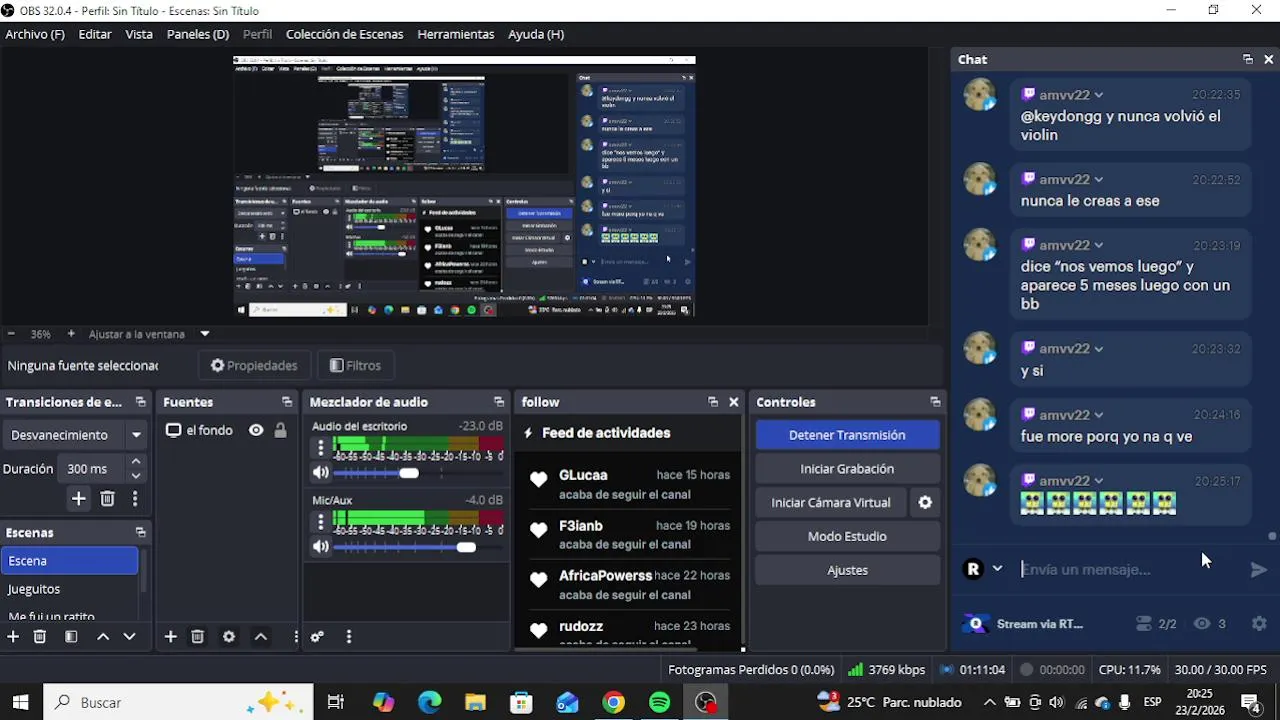
Task: Open Google Chrome from the taskbar
Action: tap(614, 703)
